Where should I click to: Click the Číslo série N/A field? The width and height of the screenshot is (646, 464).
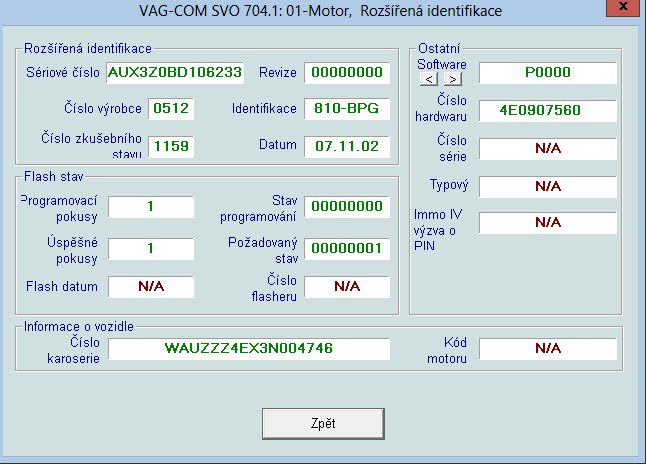(x=548, y=148)
